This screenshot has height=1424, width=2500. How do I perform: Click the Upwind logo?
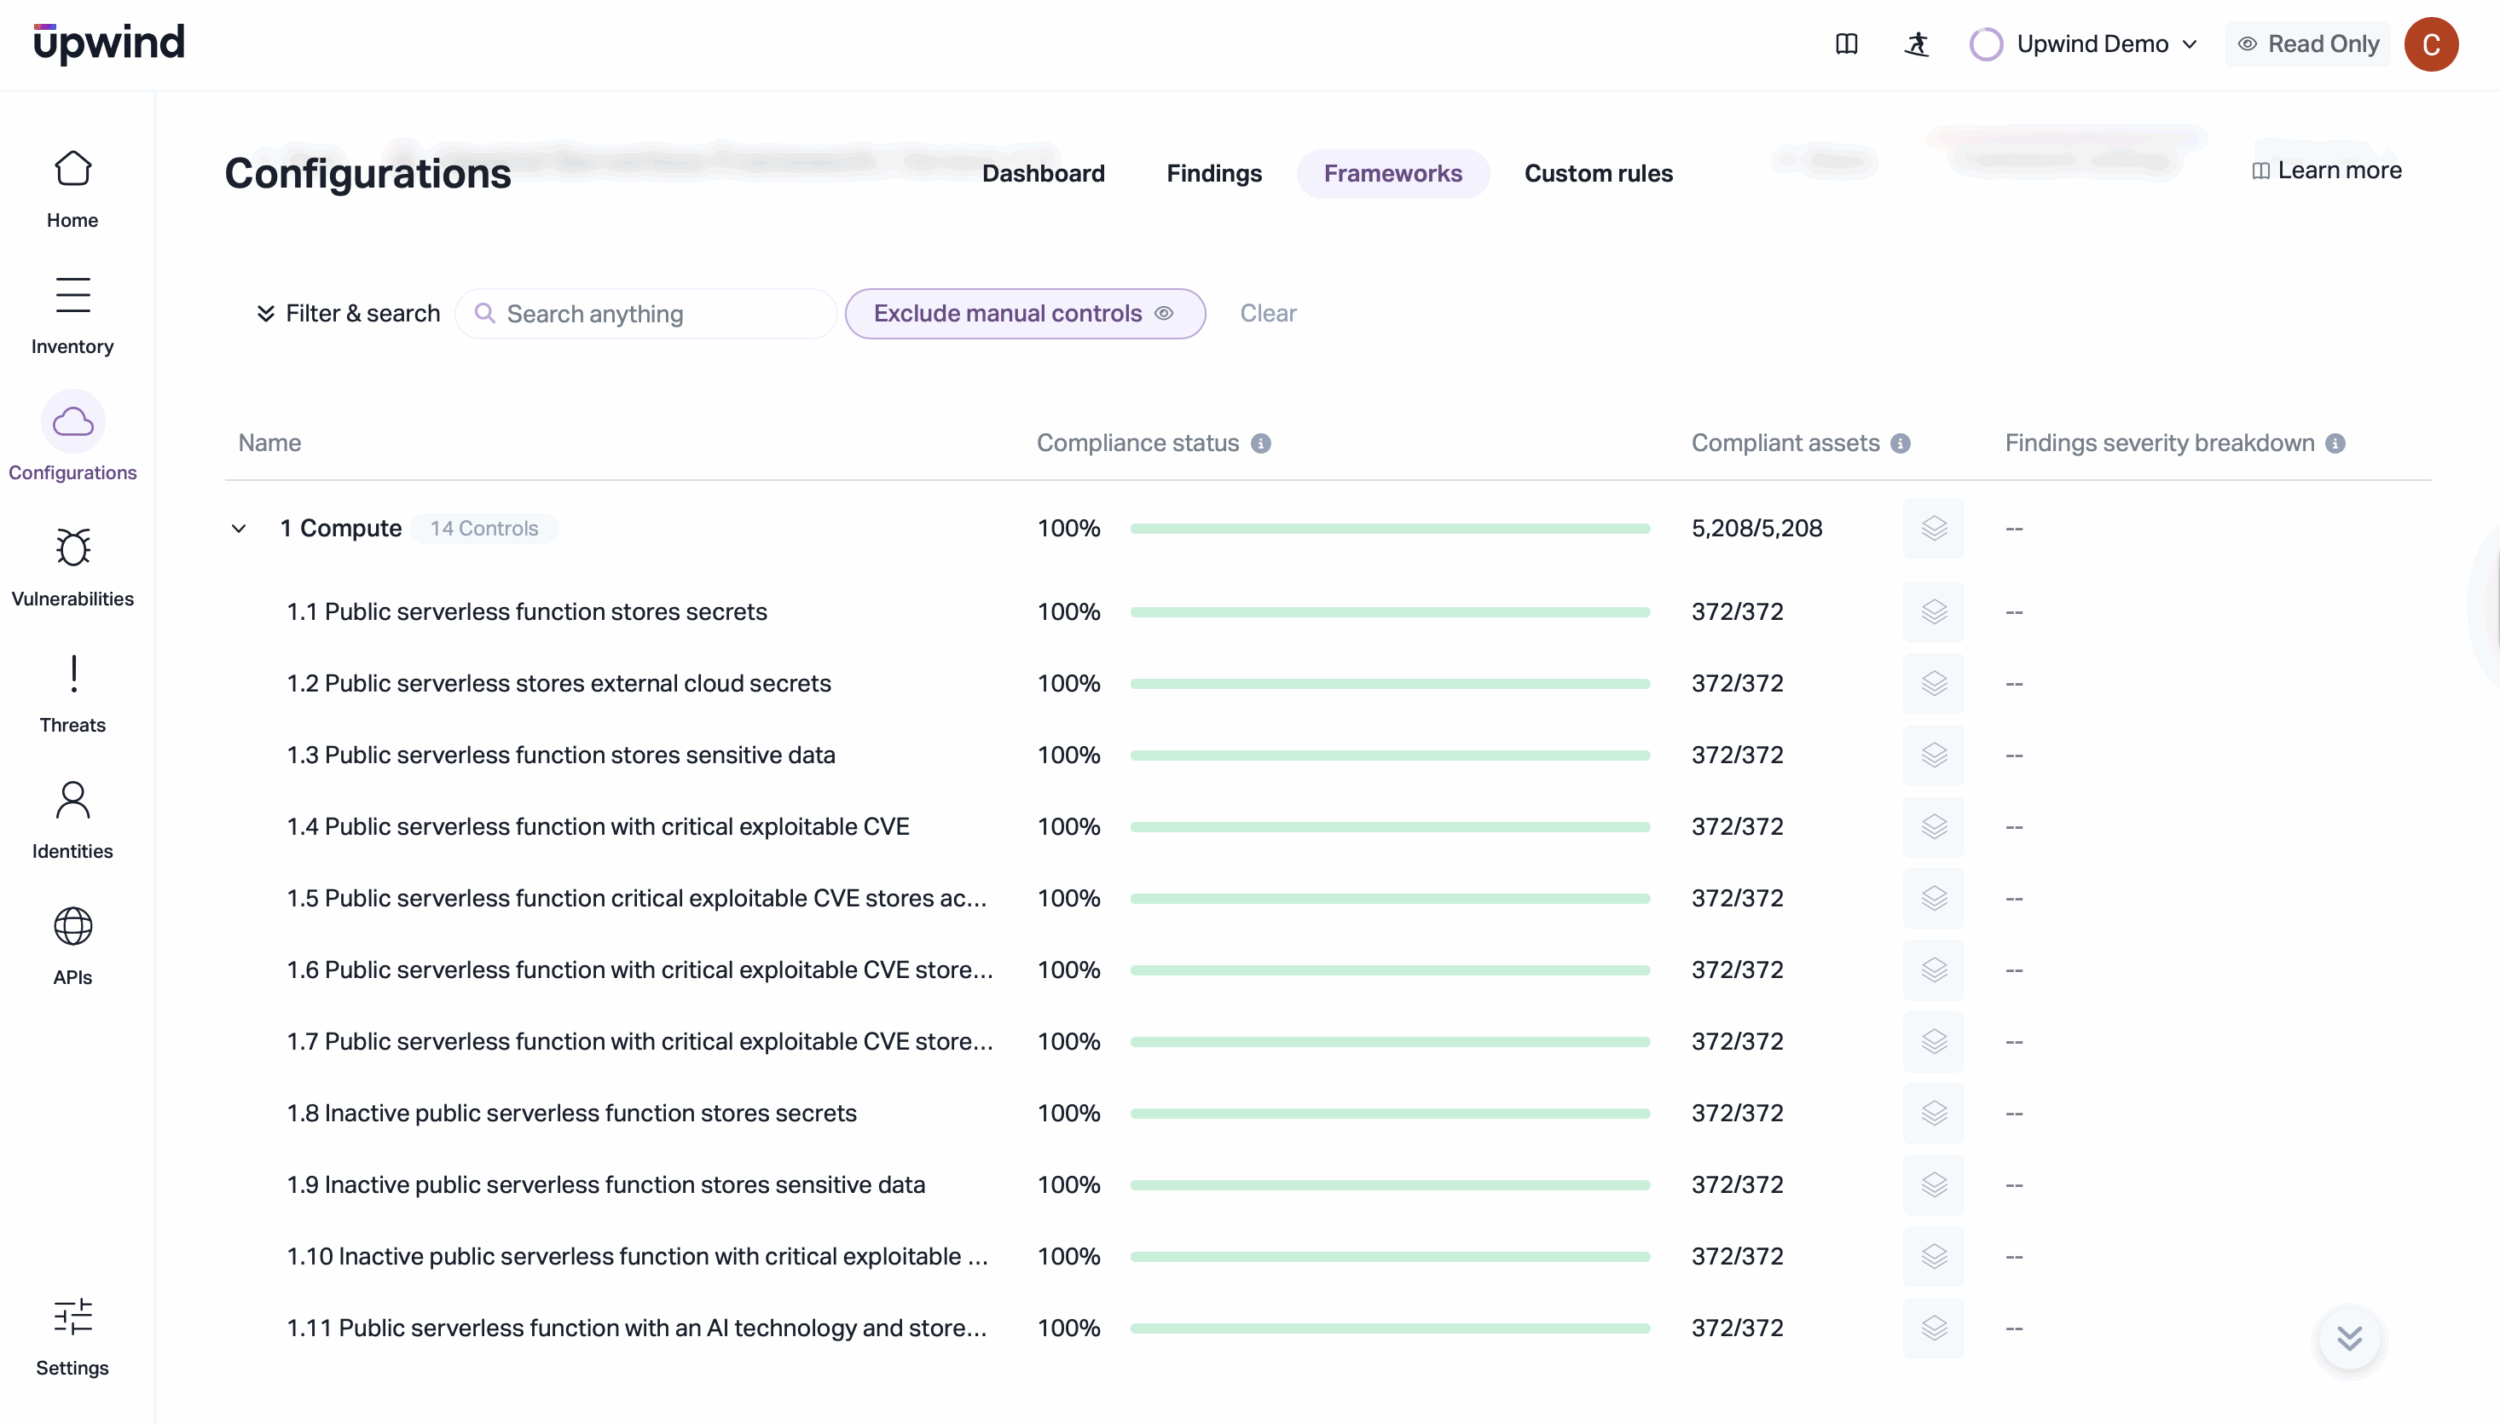click(109, 43)
